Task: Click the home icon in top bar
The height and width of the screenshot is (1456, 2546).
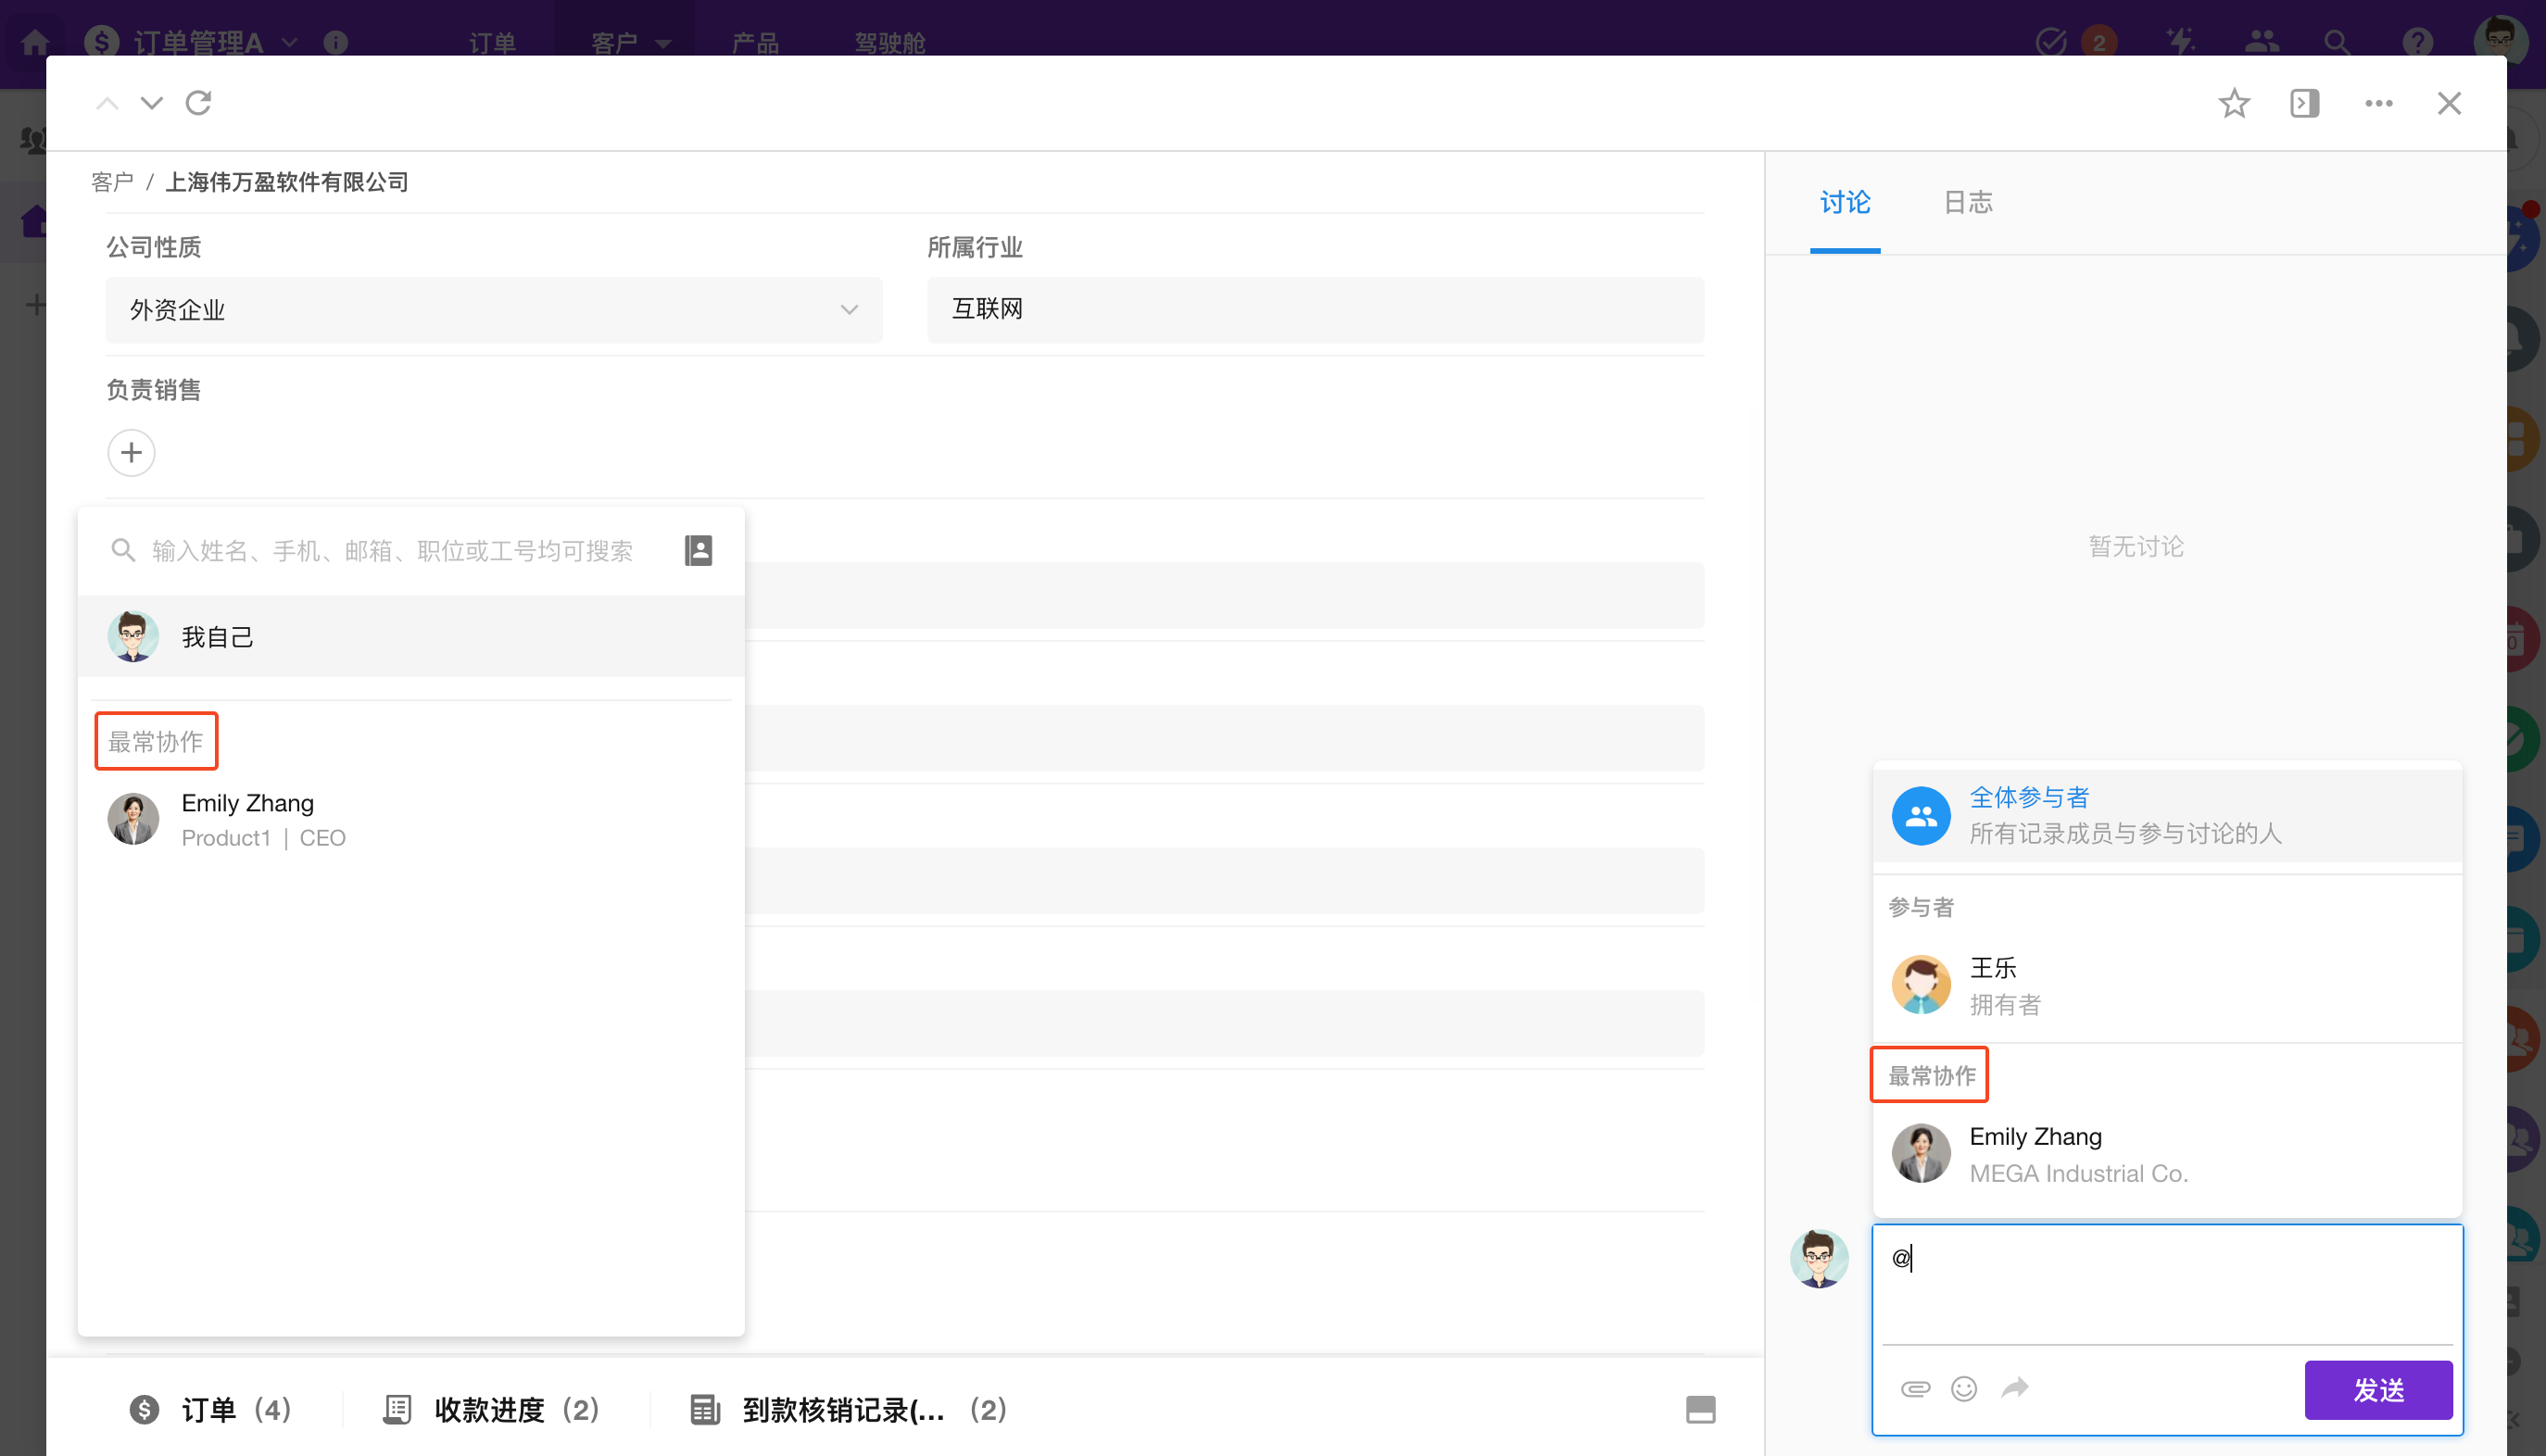Action: tap(36, 42)
